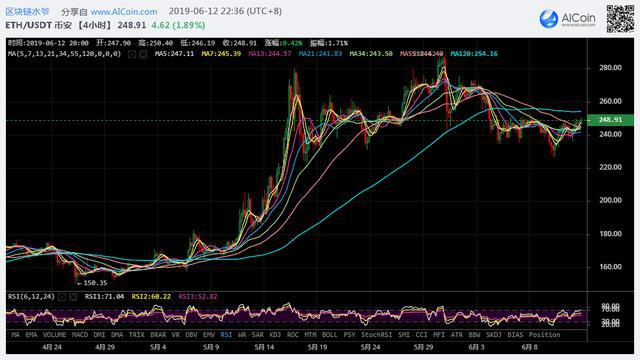The height and width of the screenshot is (360, 640).
Task: Click the MA120:254.16 value
Action: tap(474, 54)
